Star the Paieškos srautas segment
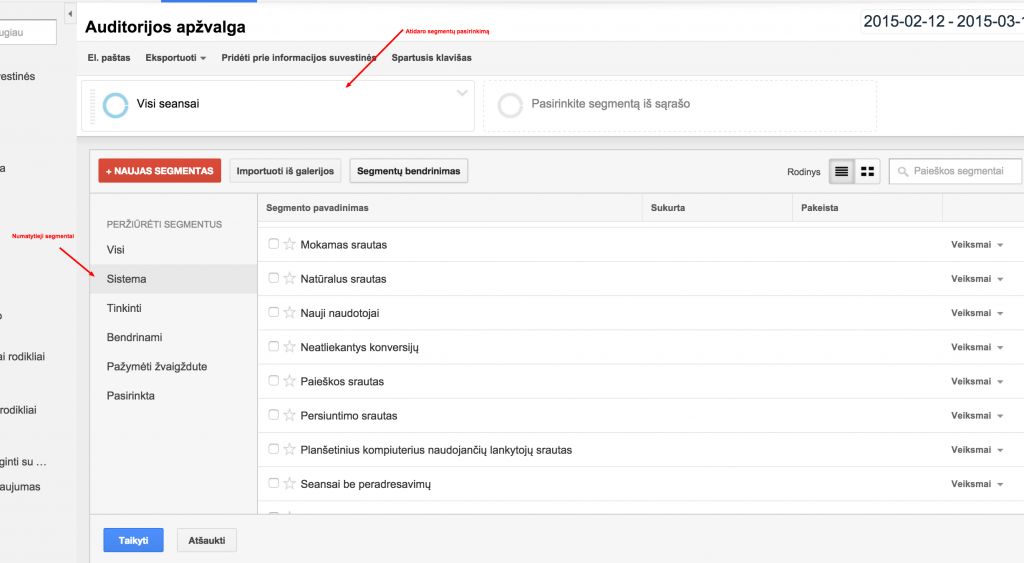Viewport: 1024px width, 563px height. (x=289, y=381)
